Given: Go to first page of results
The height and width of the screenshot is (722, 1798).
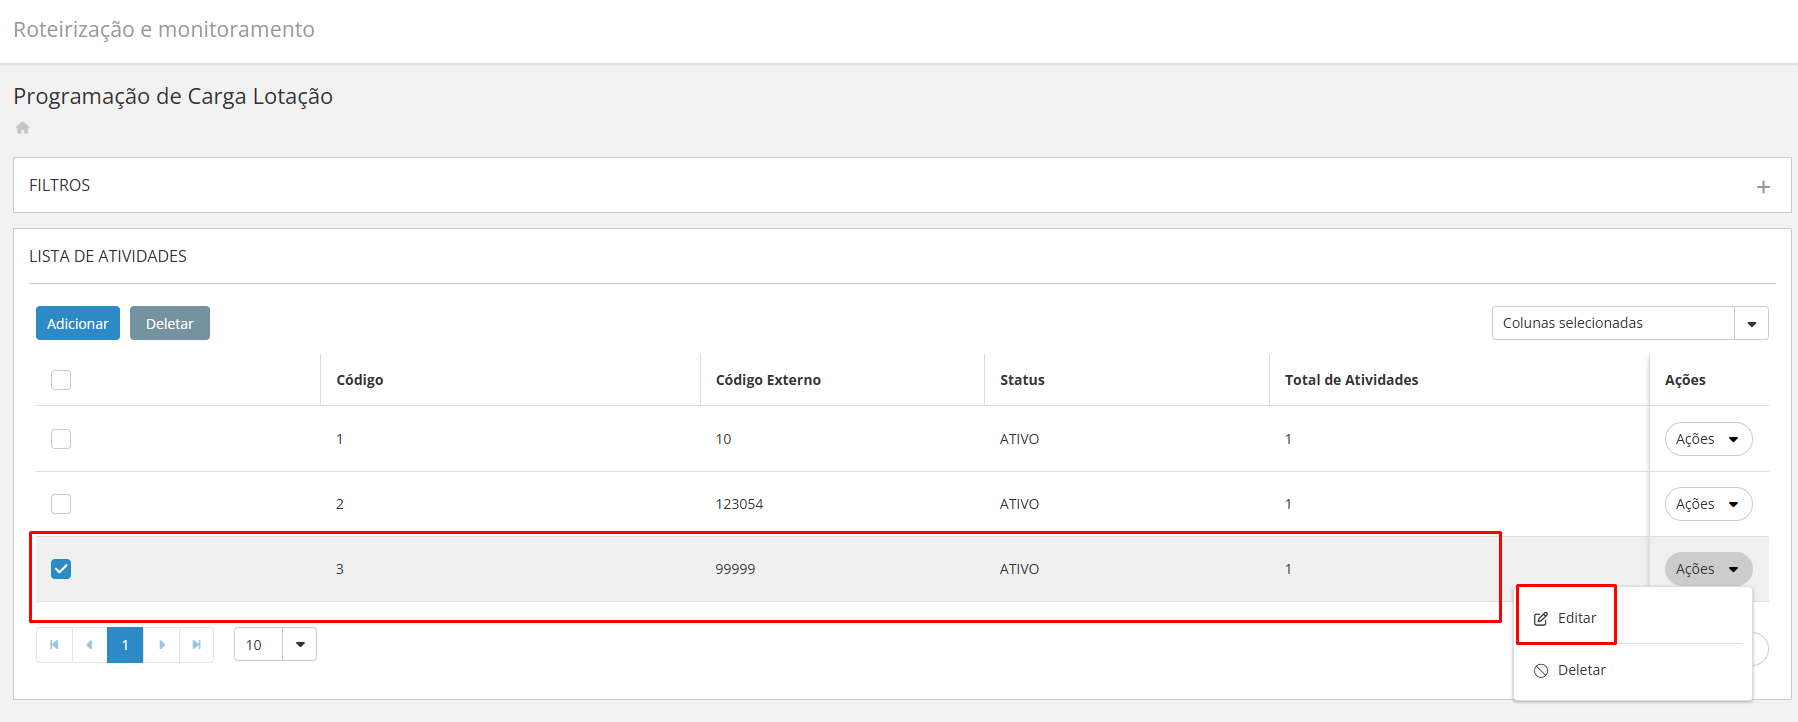Looking at the screenshot, I should 54,645.
